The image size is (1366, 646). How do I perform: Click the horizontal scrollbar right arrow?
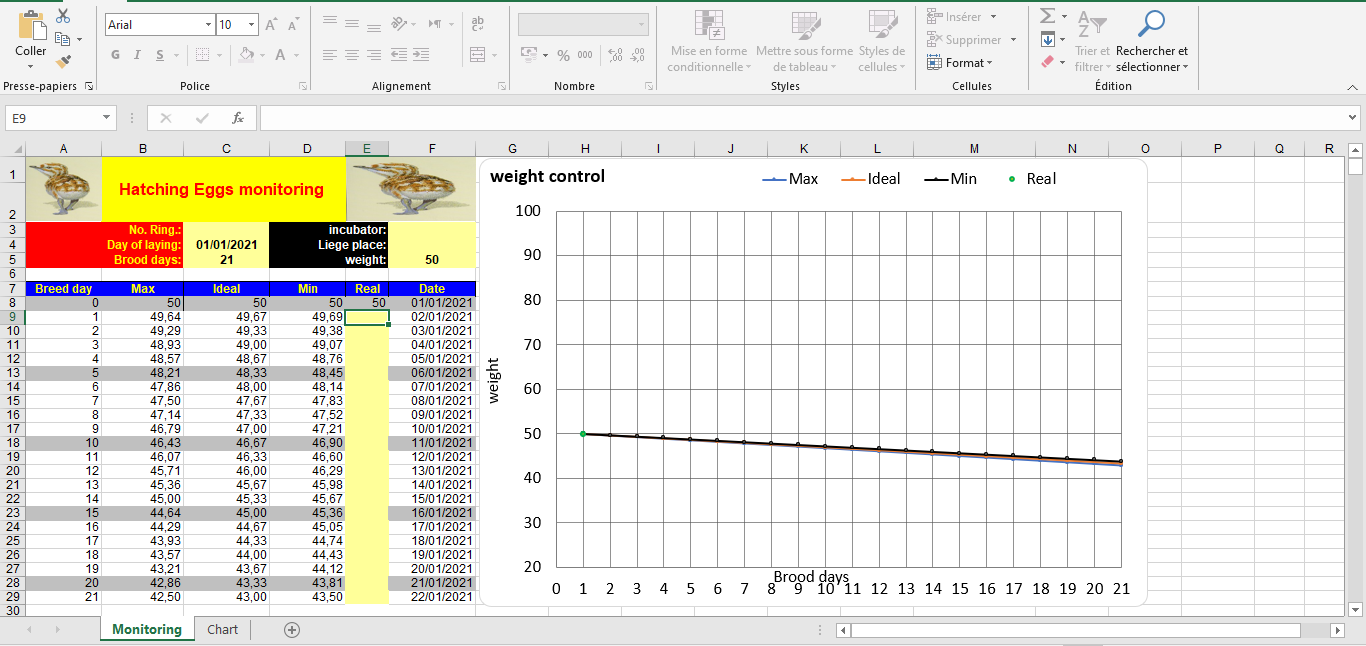1338,630
